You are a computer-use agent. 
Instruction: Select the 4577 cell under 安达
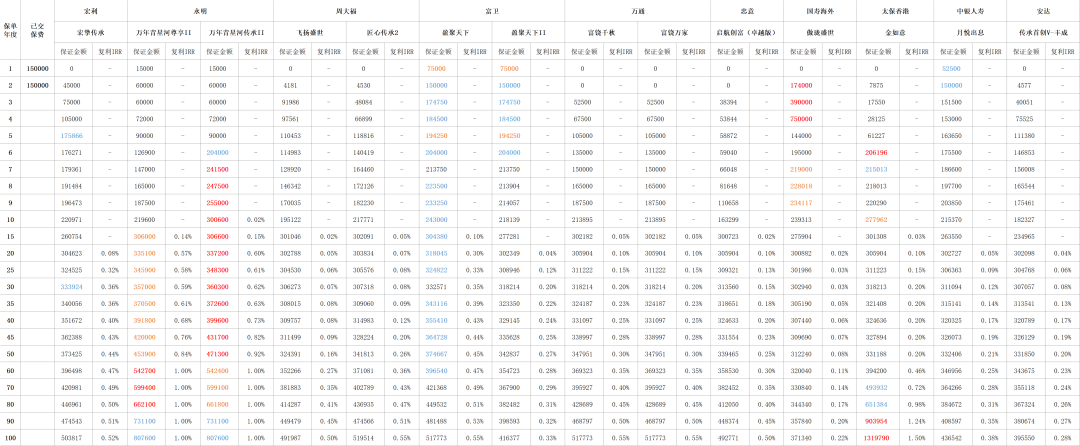click(x=1025, y=85)
